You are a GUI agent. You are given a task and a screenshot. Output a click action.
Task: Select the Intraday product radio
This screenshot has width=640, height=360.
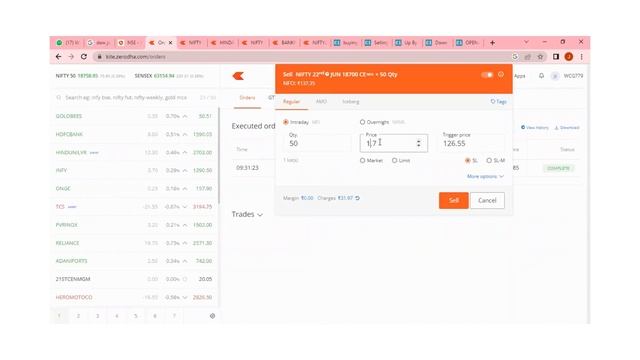[286, 122]
